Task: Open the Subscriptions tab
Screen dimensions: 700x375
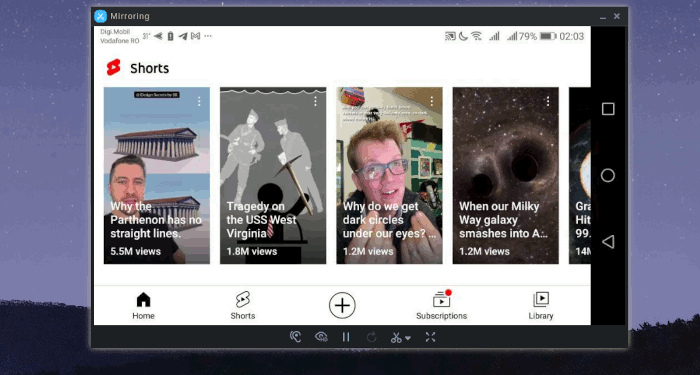Action: [441, 306]
